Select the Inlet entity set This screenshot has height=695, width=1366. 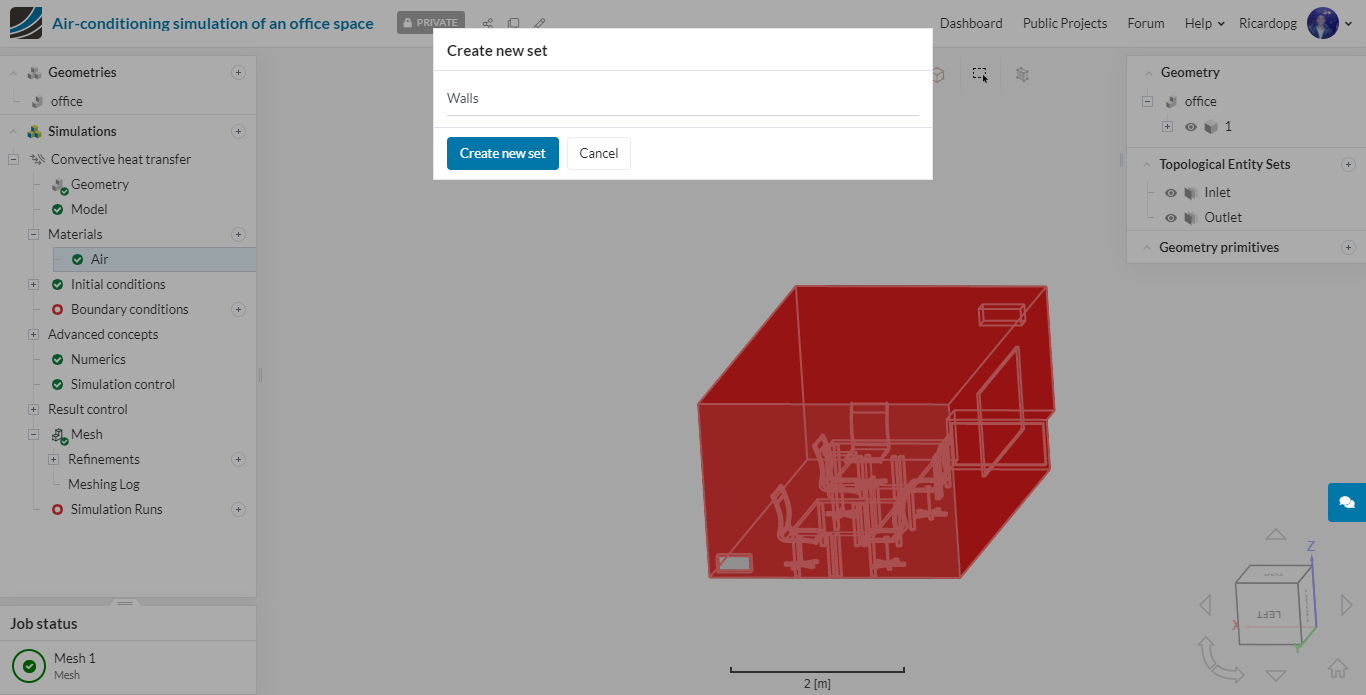point(1217,192)
